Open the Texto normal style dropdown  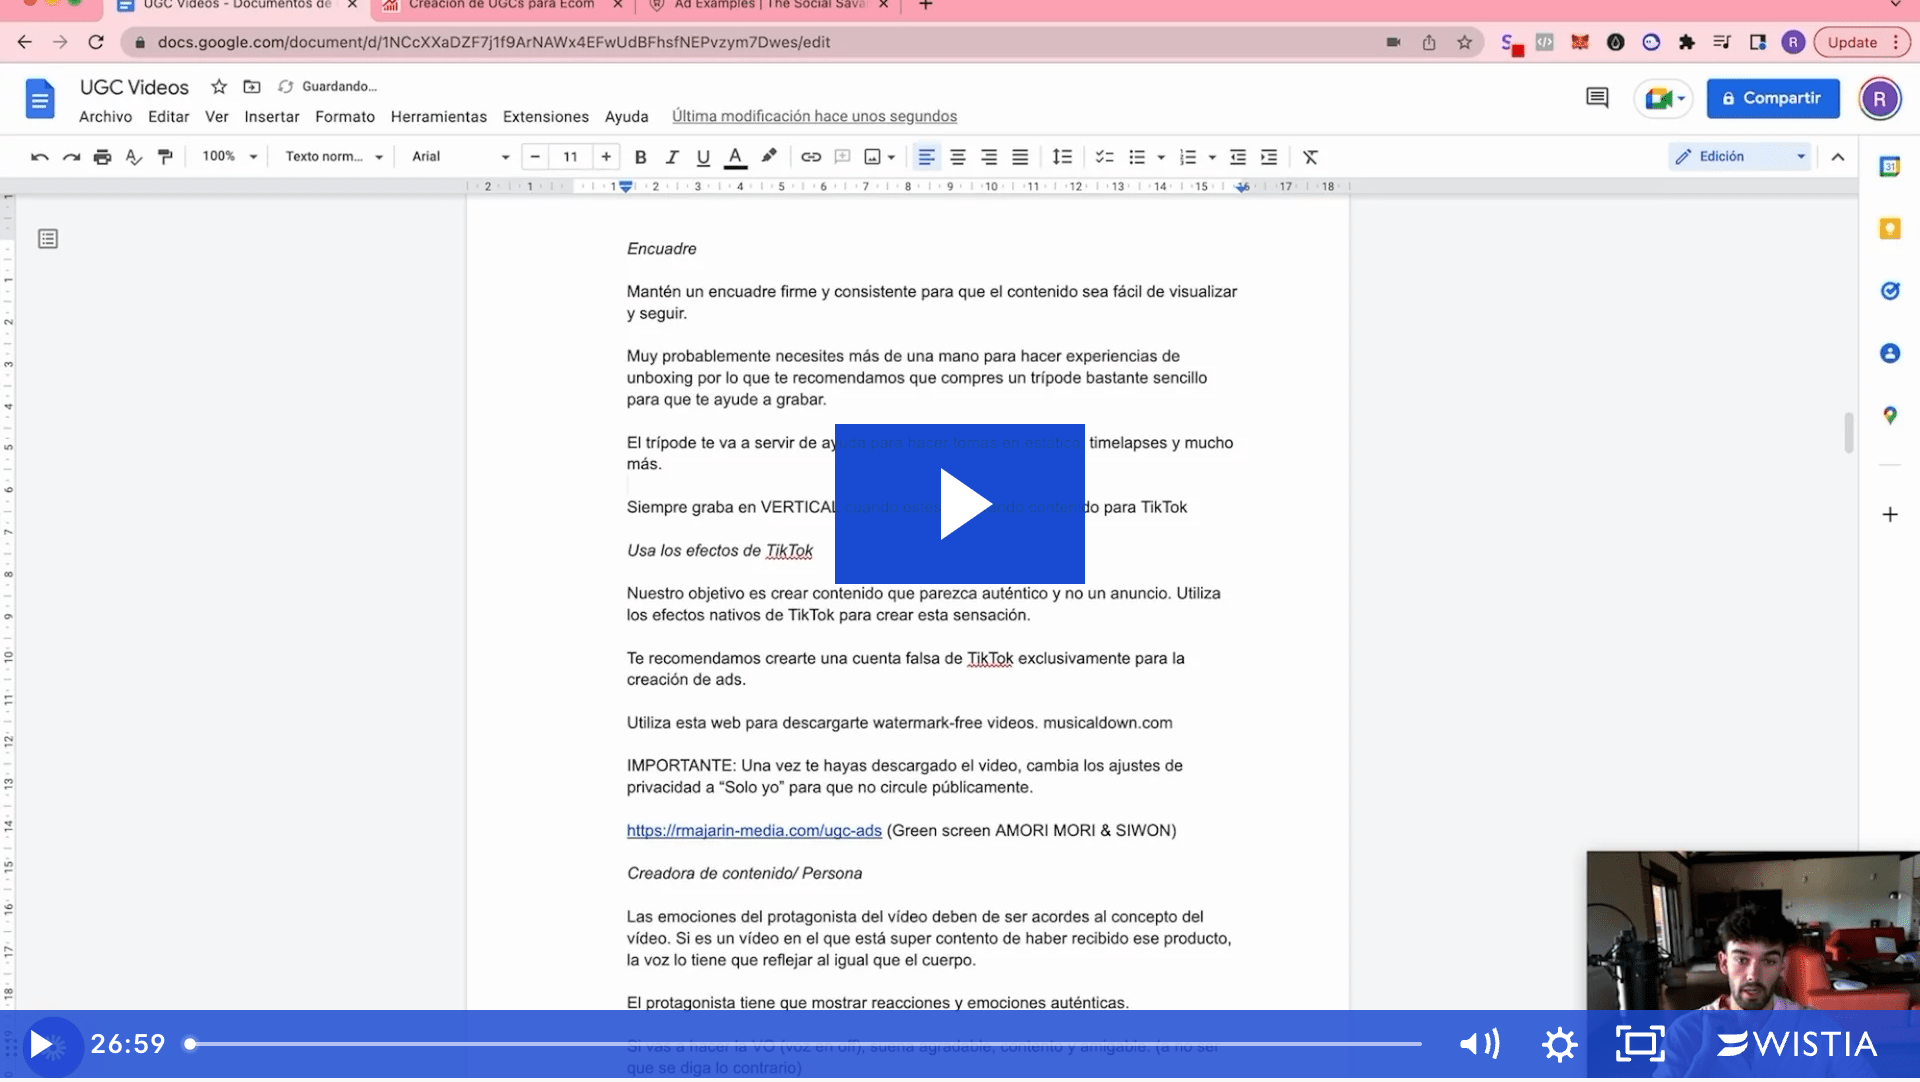click(334, 157)
